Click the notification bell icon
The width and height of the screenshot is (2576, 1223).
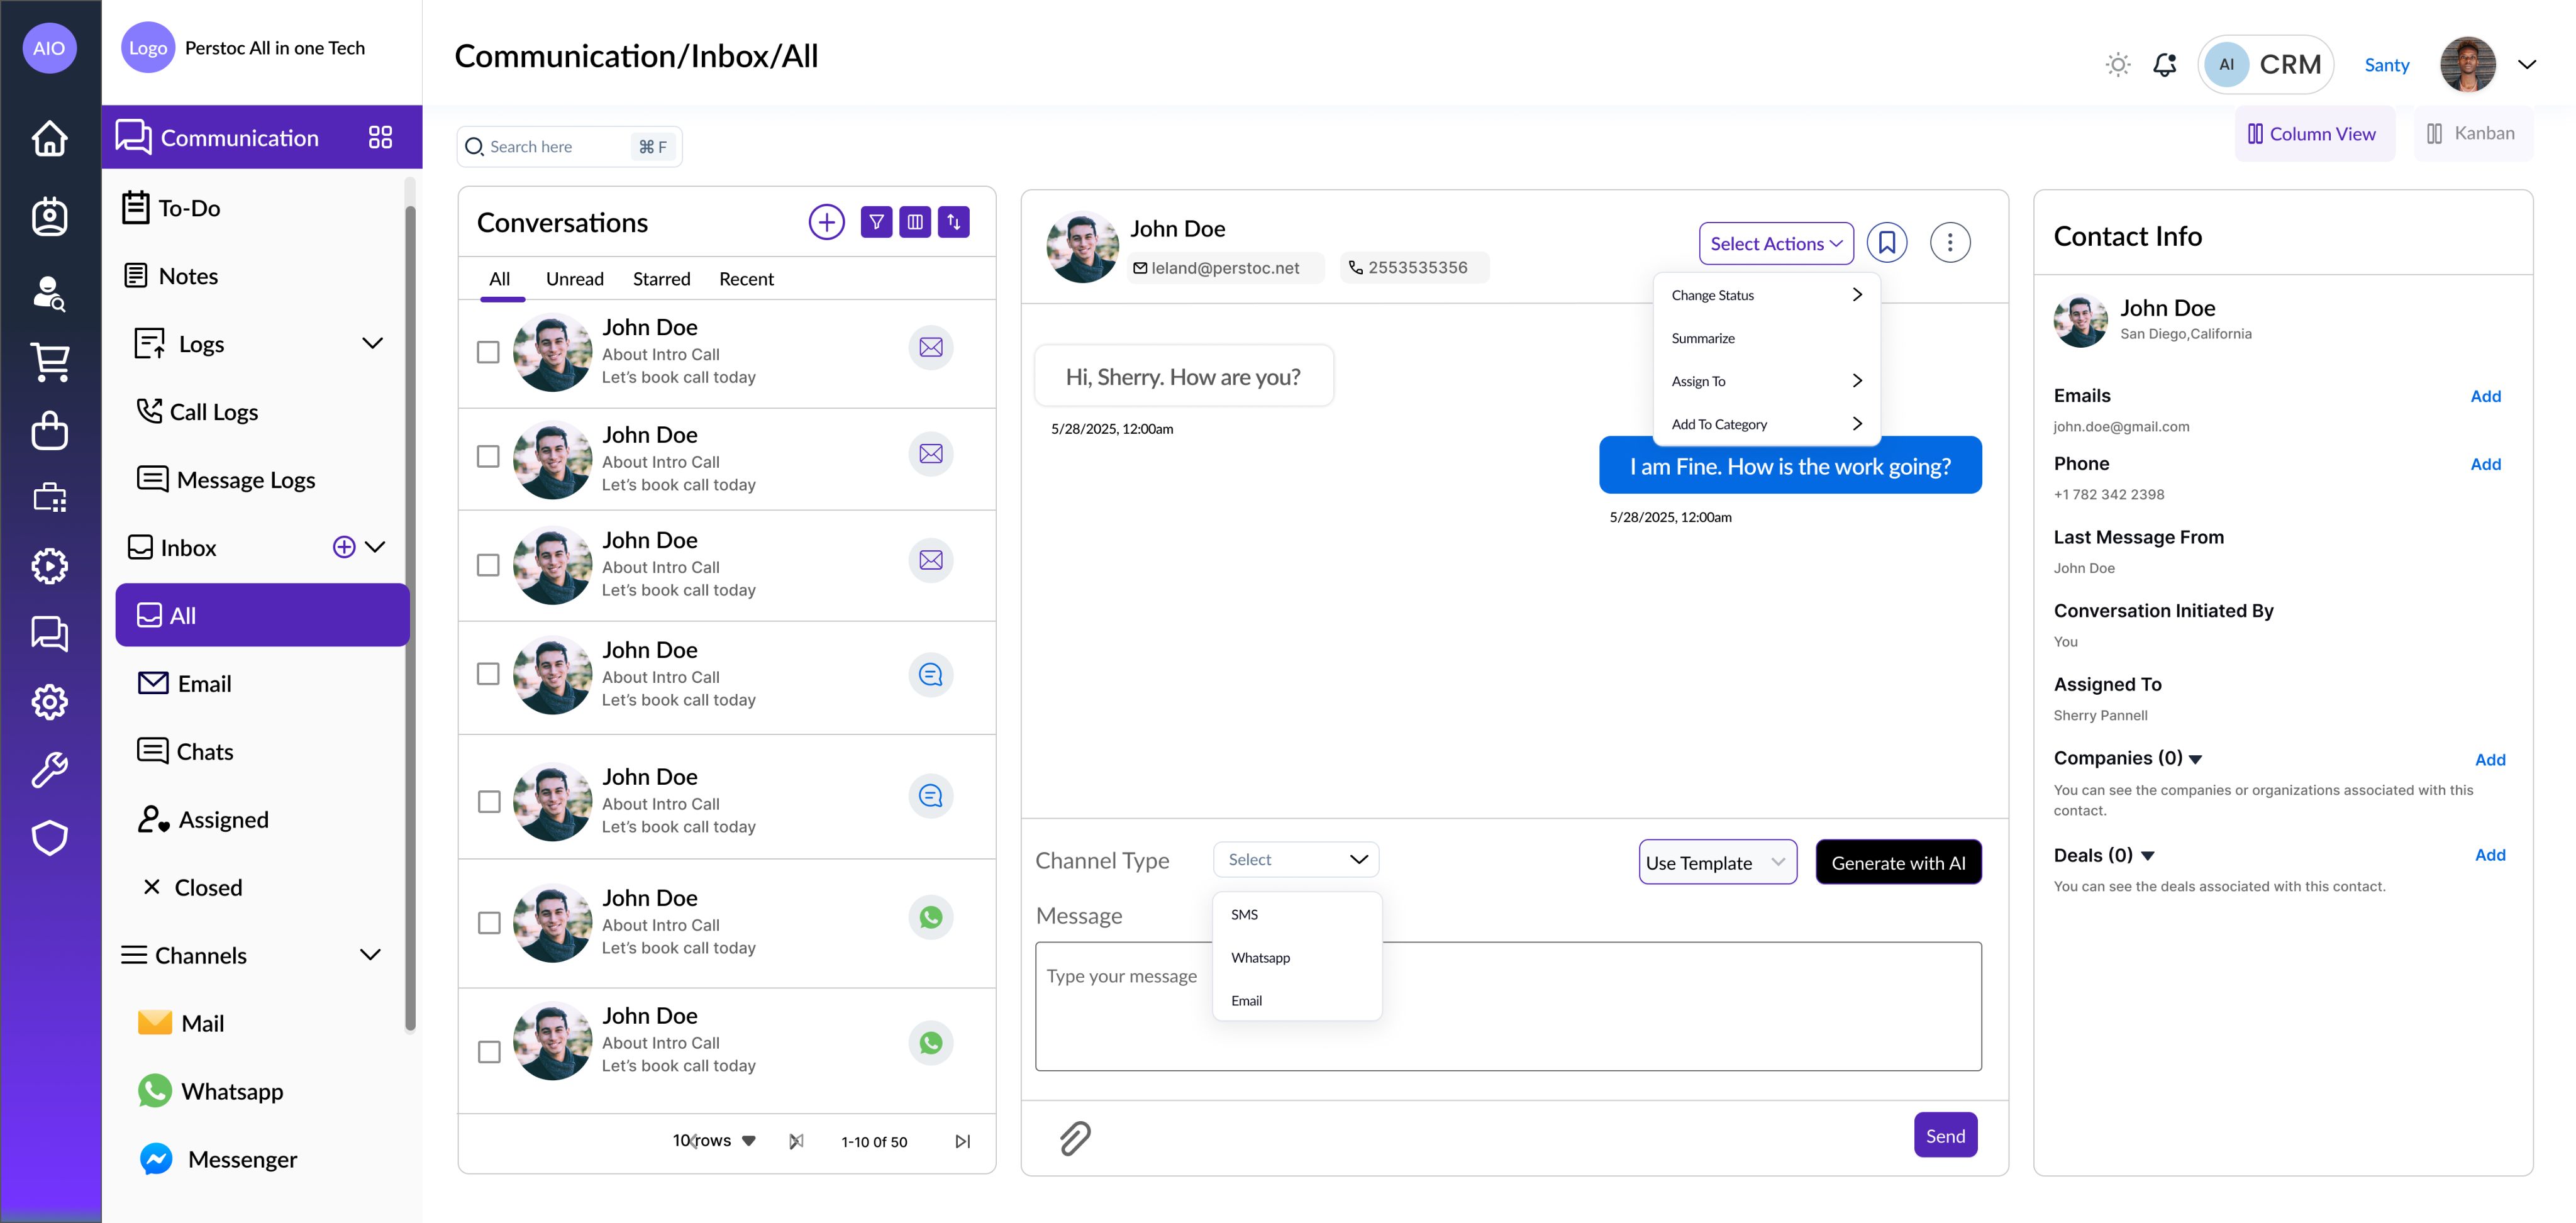(2164, 65)
